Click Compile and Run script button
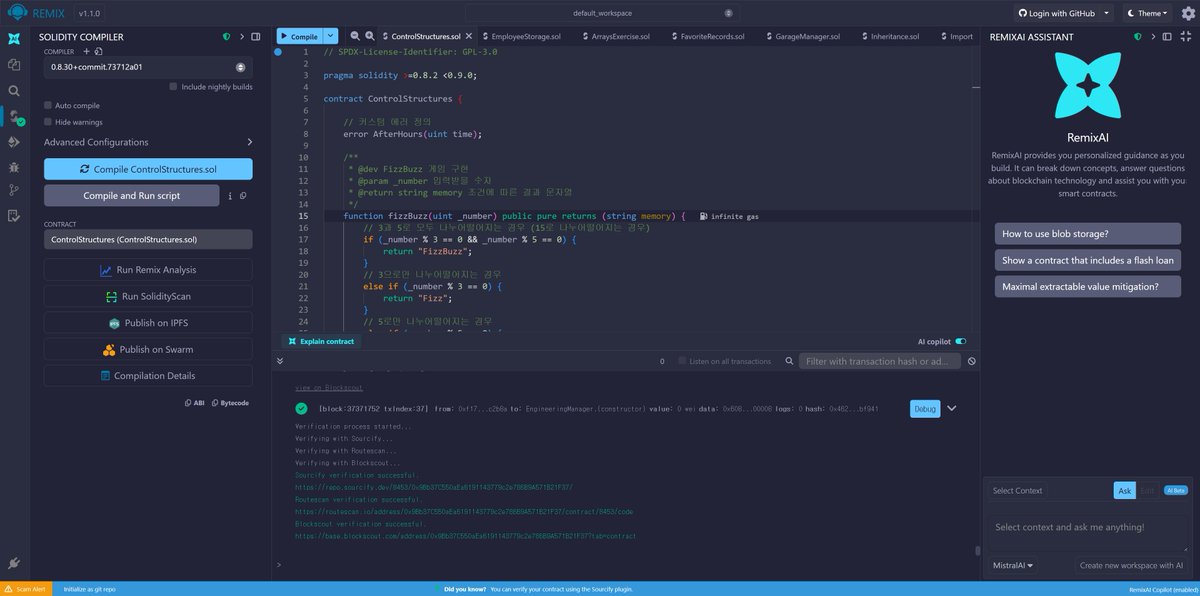The height and width of the screenshot is (596, 1200). pyautogui.click(x=132, y=196)
